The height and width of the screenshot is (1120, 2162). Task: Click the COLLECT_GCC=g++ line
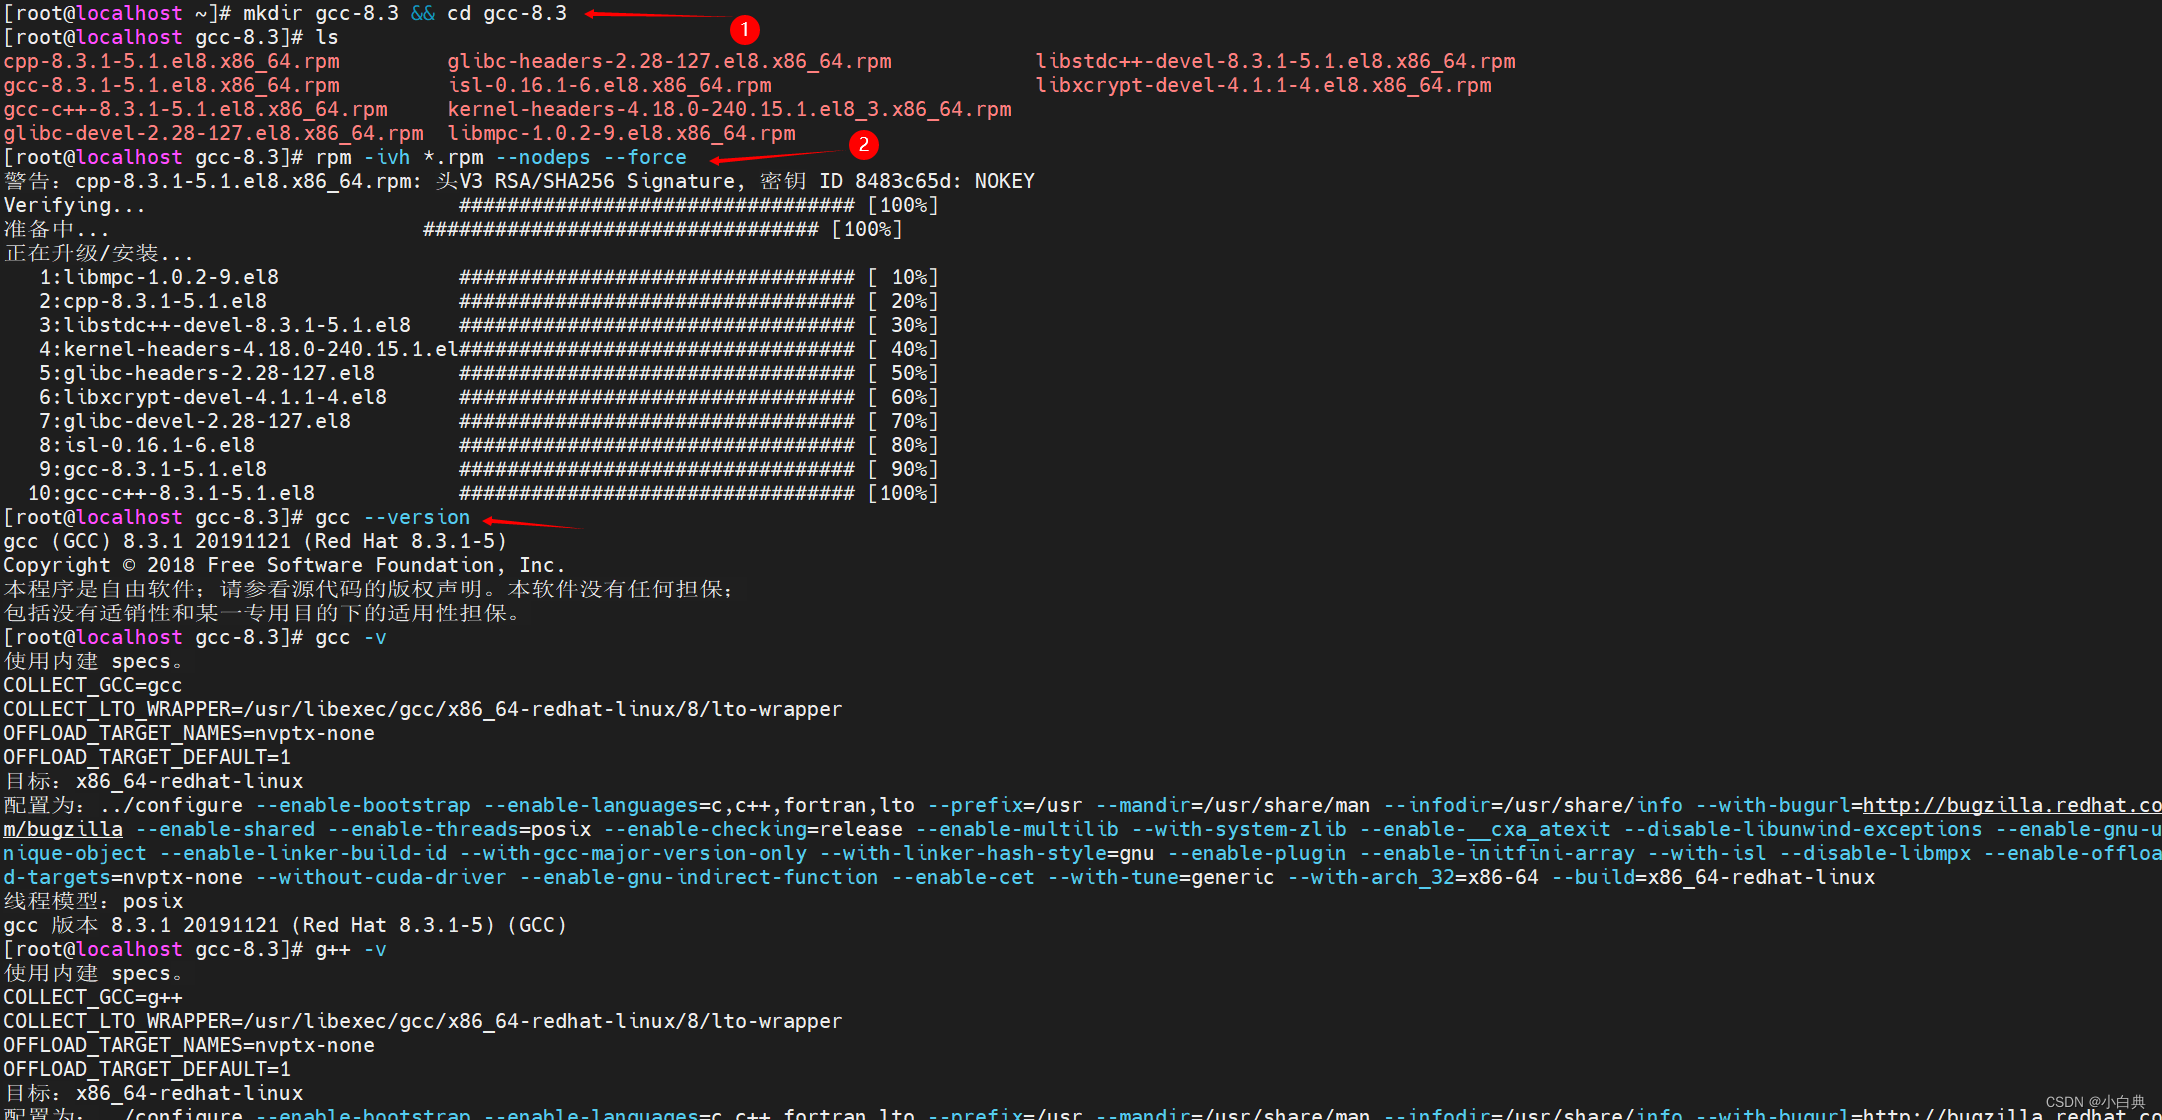[x=93, y=997]
